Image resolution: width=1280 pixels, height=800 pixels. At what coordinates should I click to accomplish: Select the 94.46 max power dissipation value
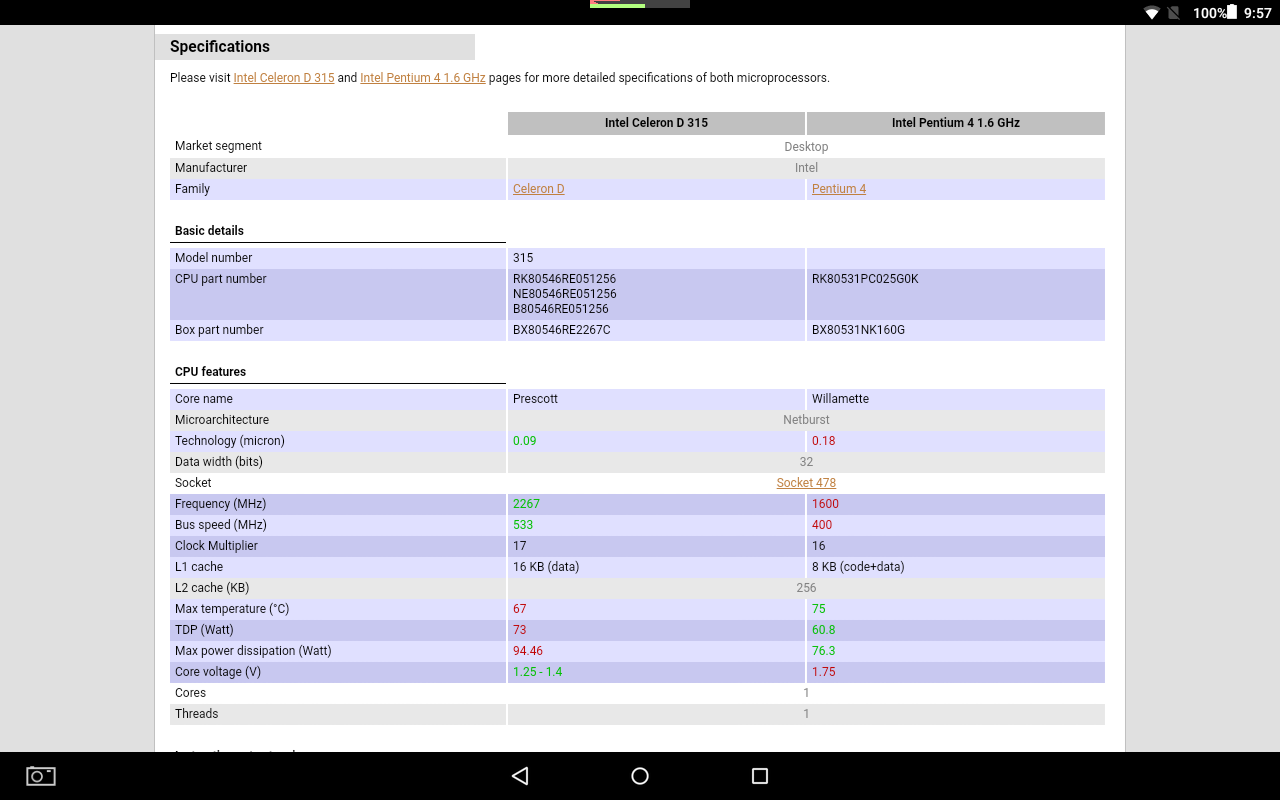point(528,651)
